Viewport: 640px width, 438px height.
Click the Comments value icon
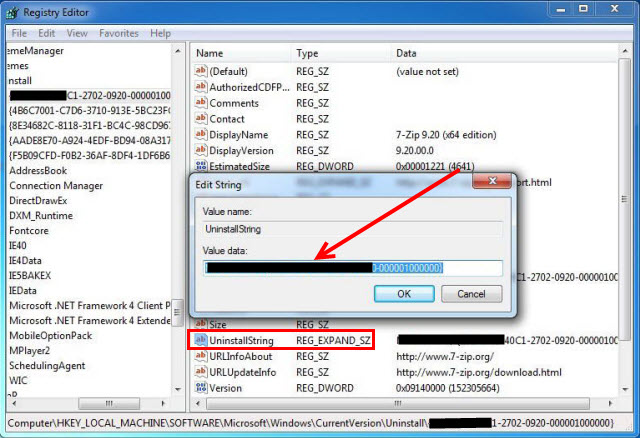click(199, 103)
